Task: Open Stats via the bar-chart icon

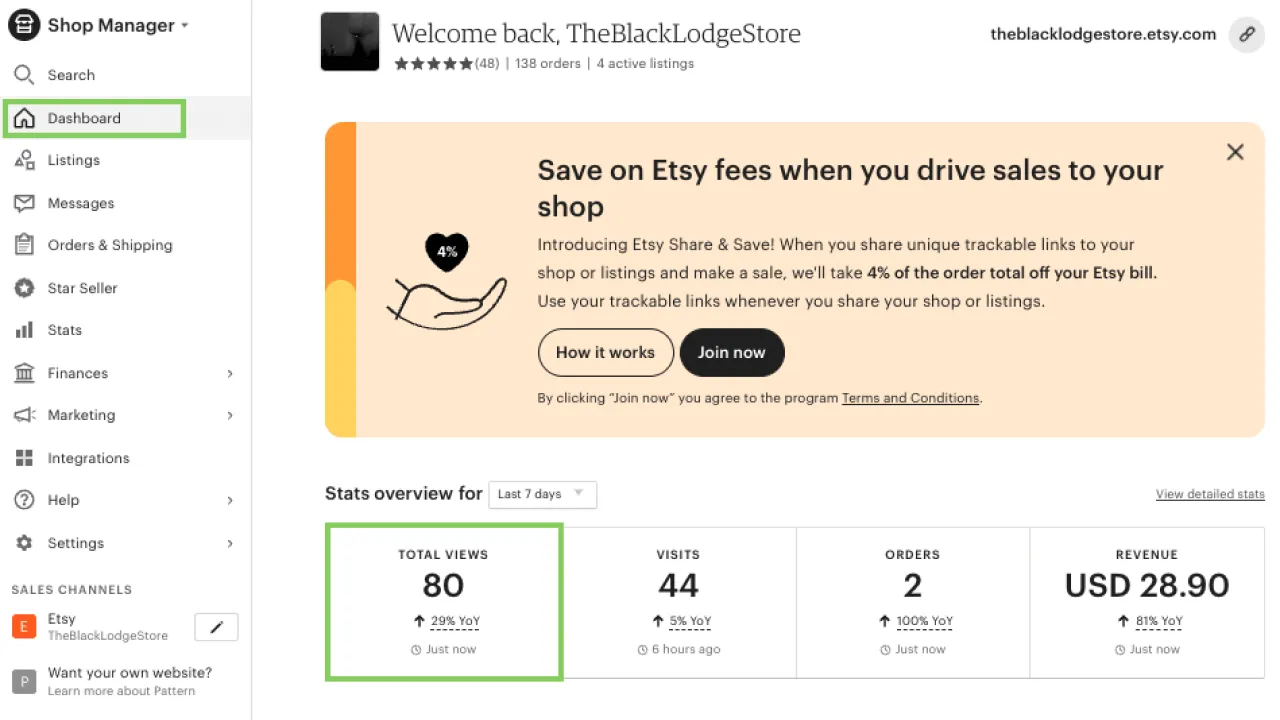Action: (x=24, y=330)
